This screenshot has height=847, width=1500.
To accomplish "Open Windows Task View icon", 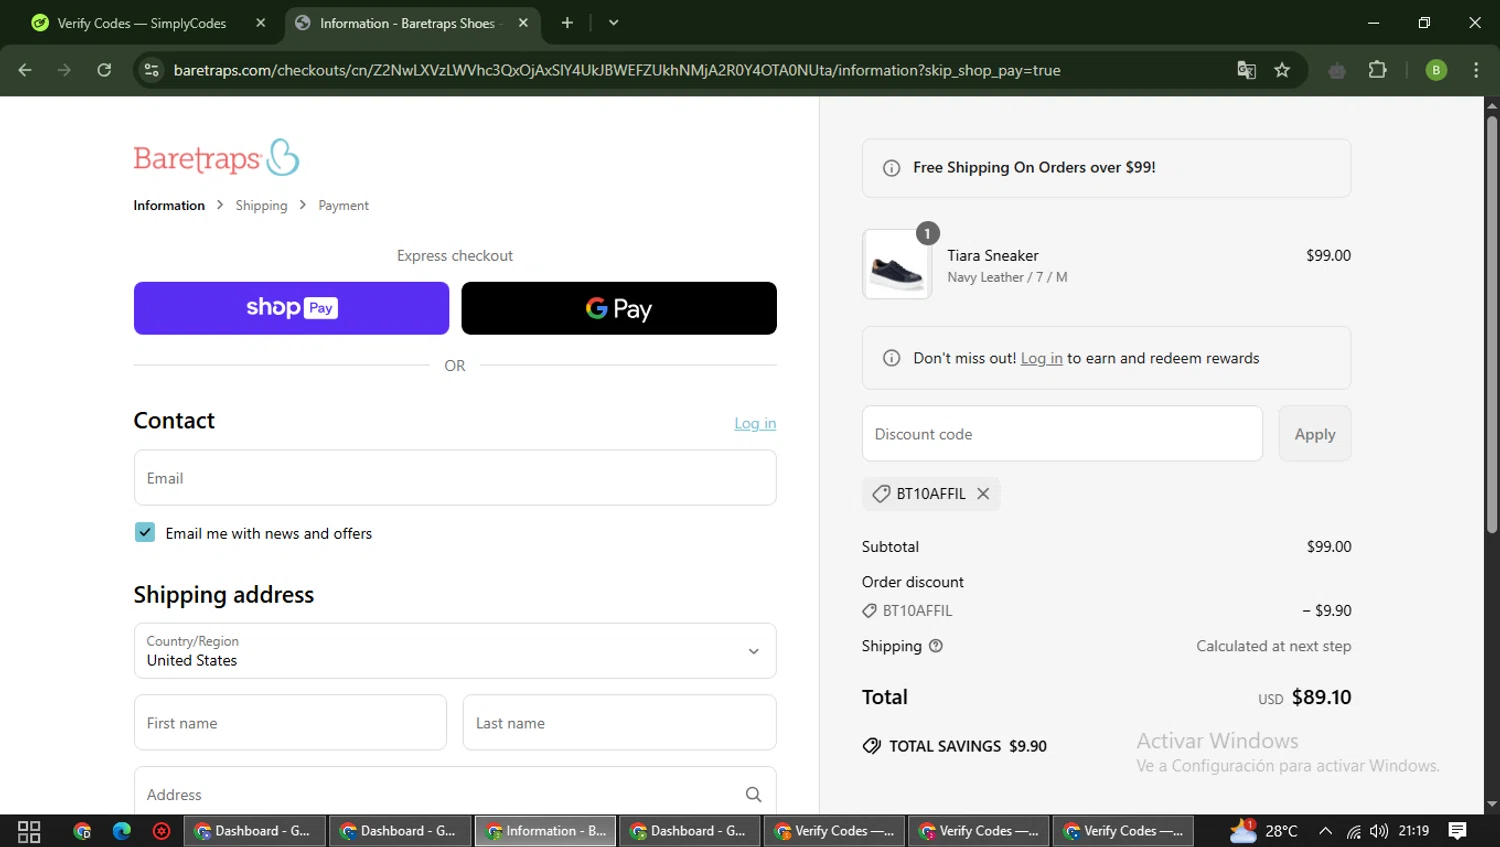I will pos(29,831).
